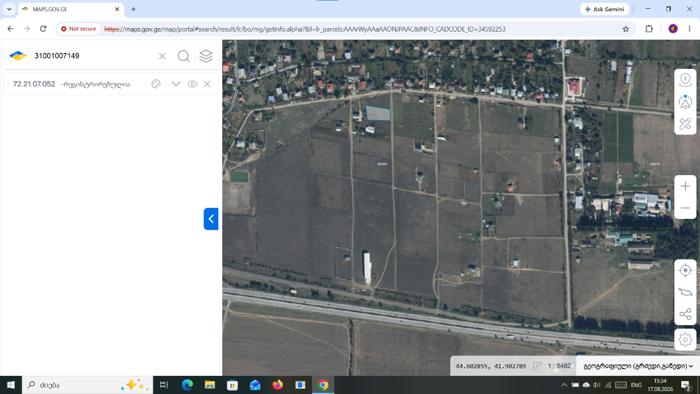This screenshot has width=700, height=394.
Task: Open browser extensions menu
Action: pos(649,29)
